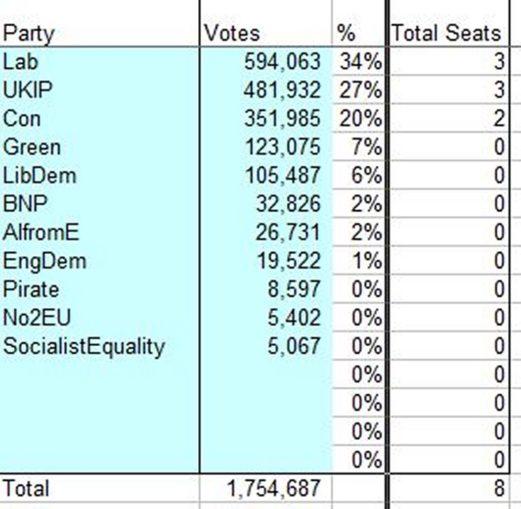Click the Lab party name cell
The width and height of the screenshot is (521, 509).
click(100, 62)
